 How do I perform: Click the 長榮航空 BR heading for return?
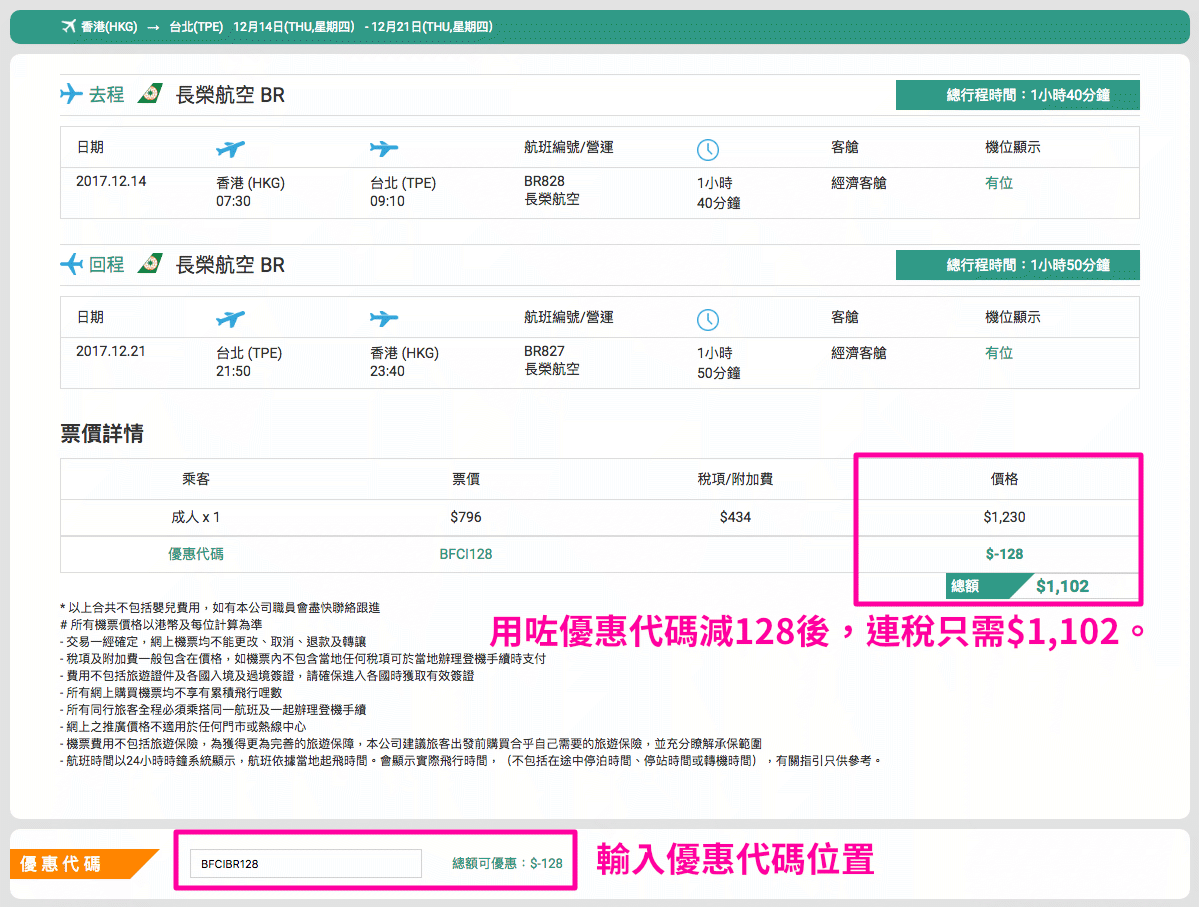tap(230, 265)
